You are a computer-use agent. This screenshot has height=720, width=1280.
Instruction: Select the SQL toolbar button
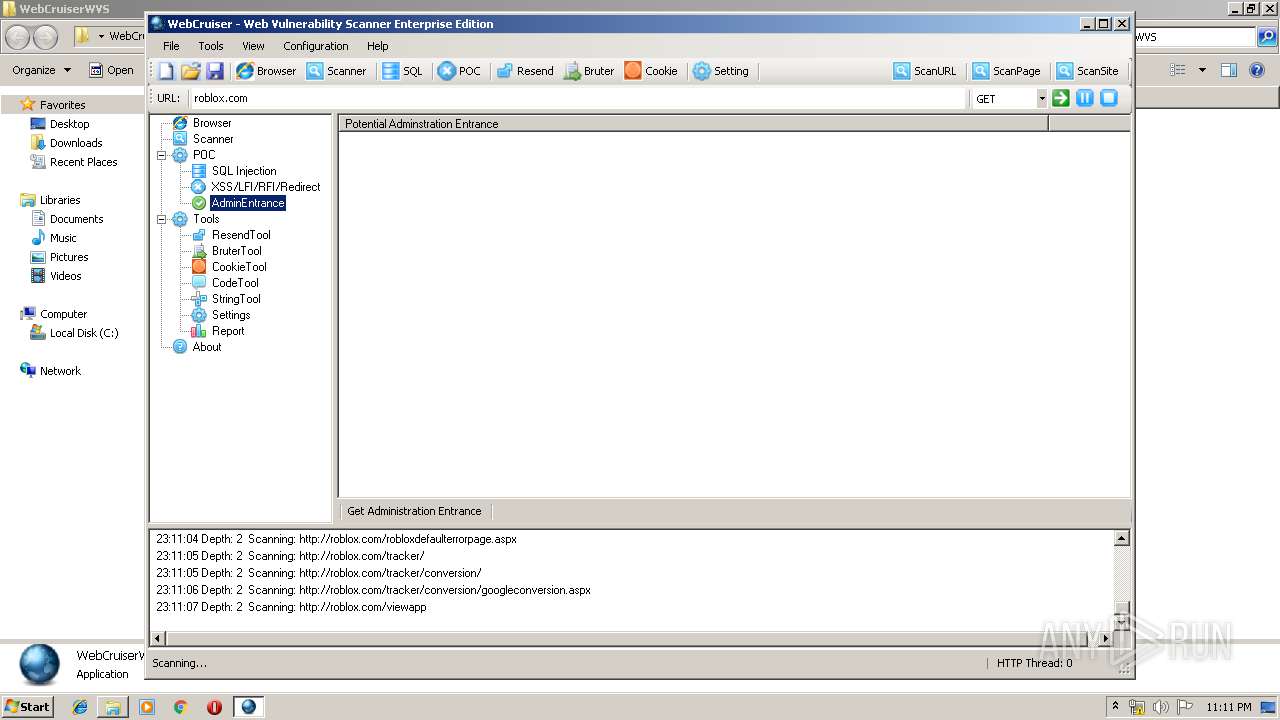coord(402,71)
